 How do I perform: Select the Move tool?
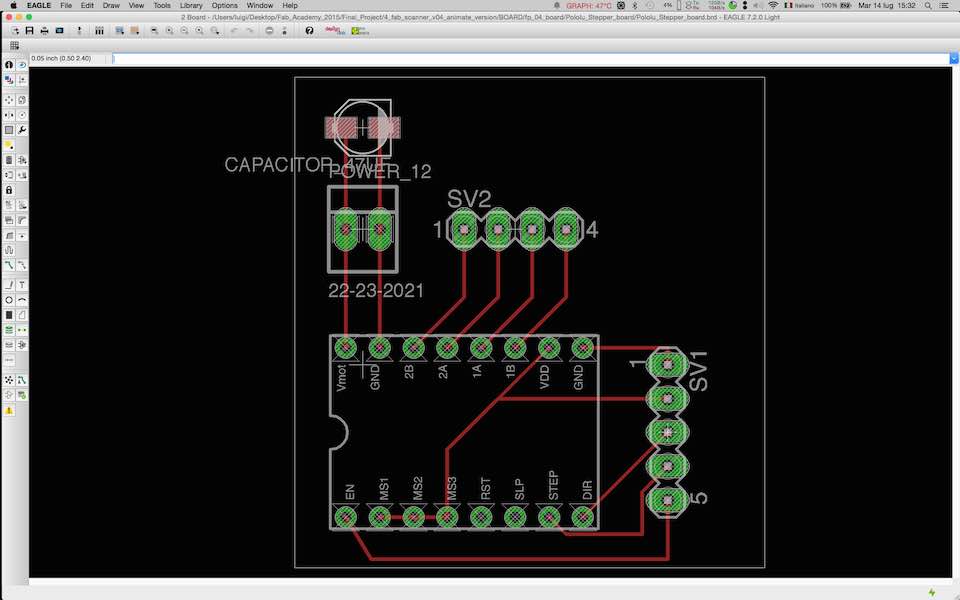(9, 100)
